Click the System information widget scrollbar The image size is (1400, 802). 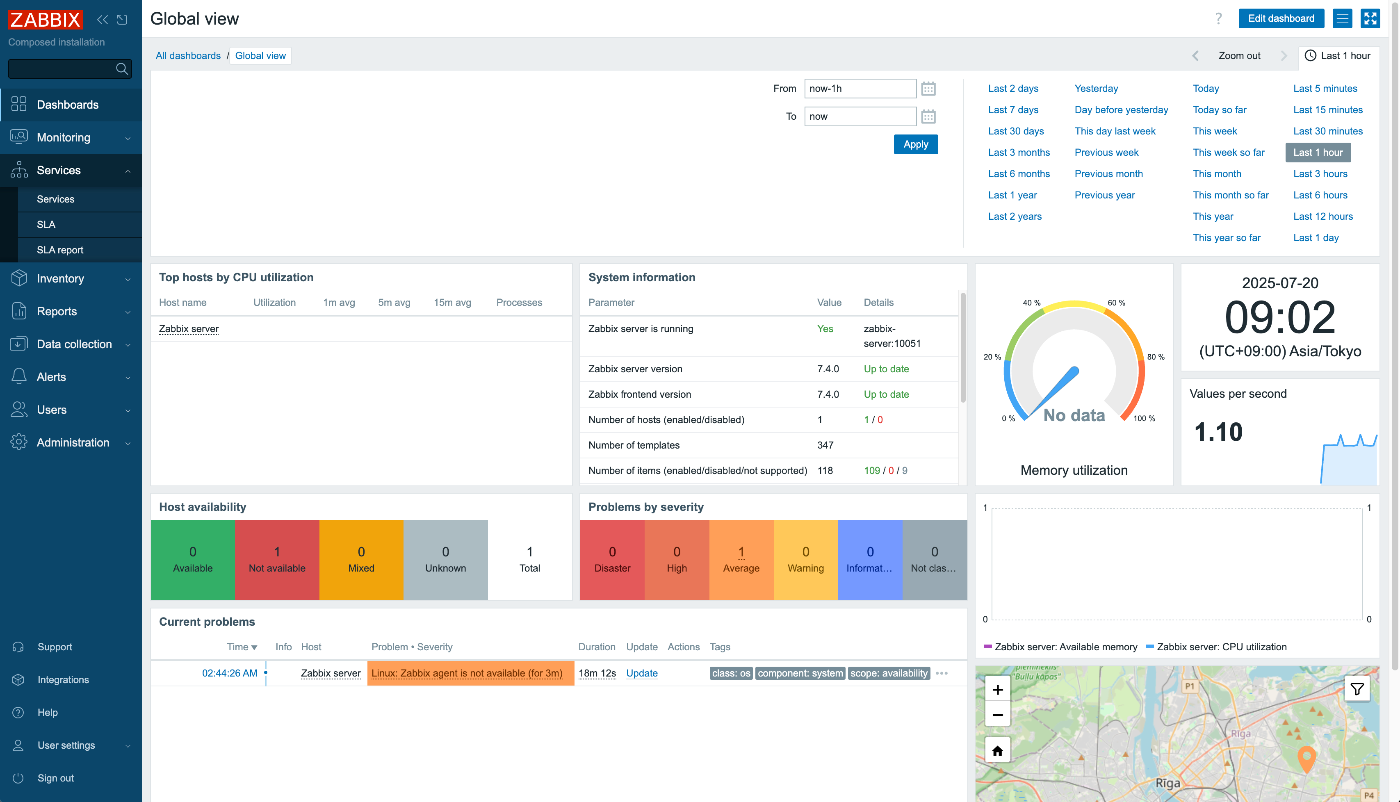(963, 347)
